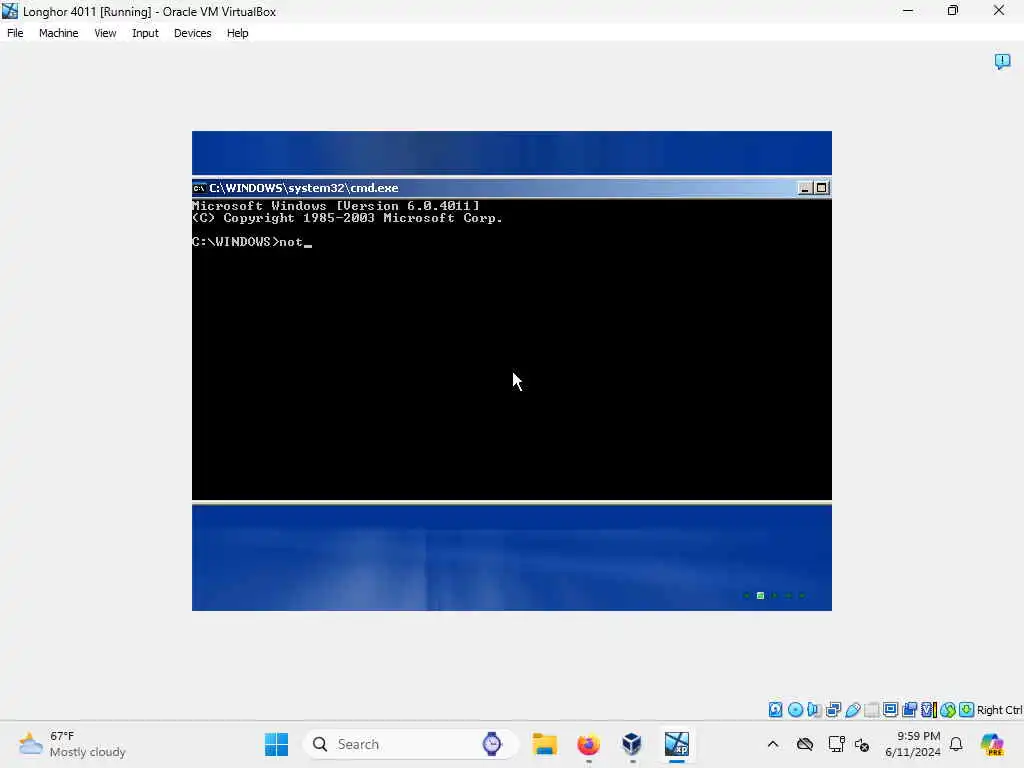This screenshot has width=1024, height=768.
Task: Click the display settings status icon
Action: [890, 709]
